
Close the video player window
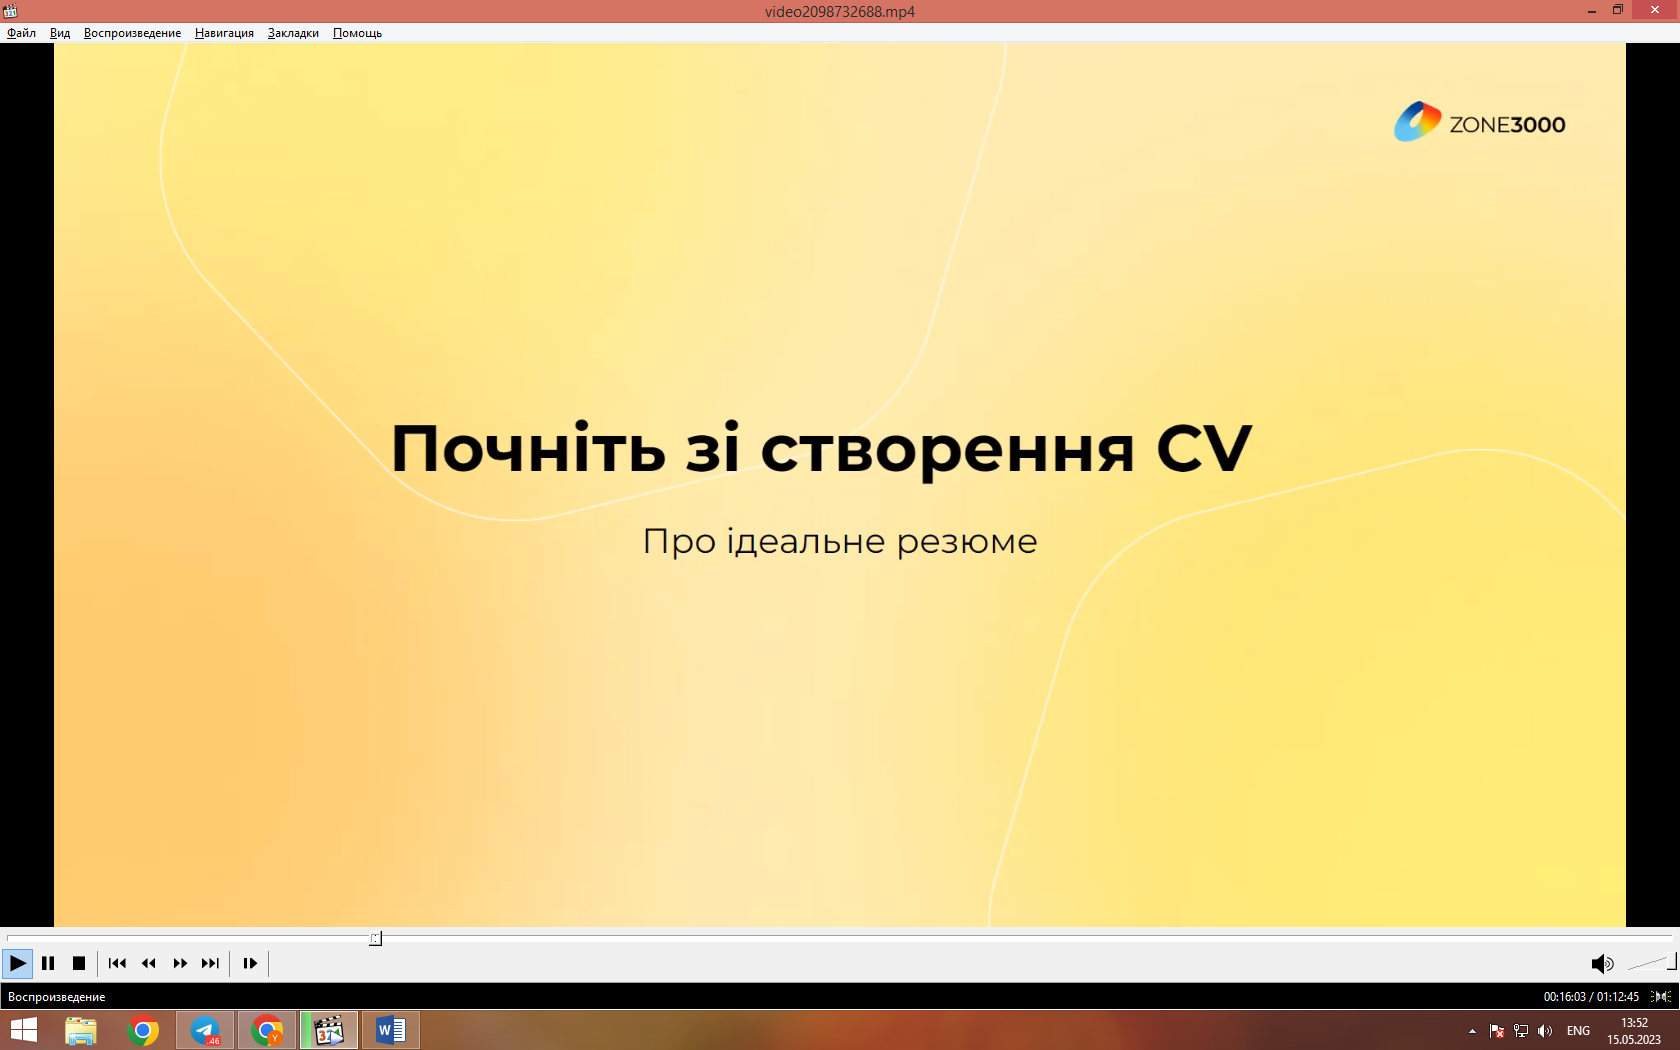point(1655,10)
